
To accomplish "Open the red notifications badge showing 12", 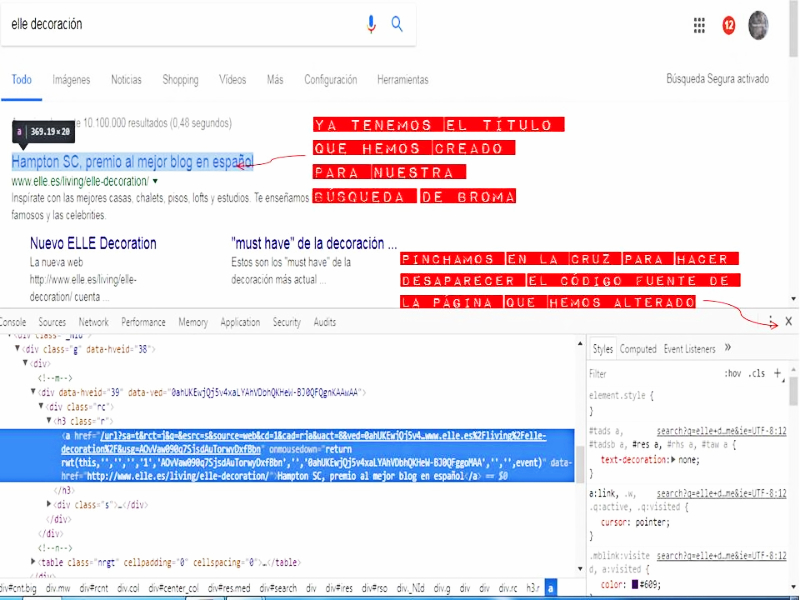I will coord(729,25).
